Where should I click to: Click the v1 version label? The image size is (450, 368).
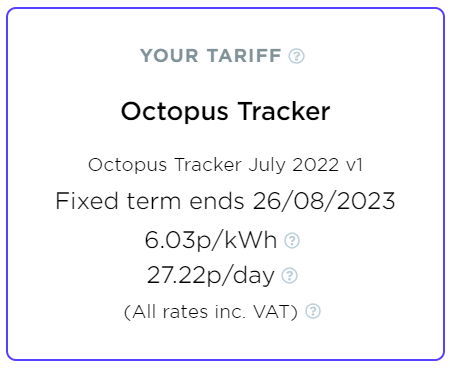click(x=354, y=165)
